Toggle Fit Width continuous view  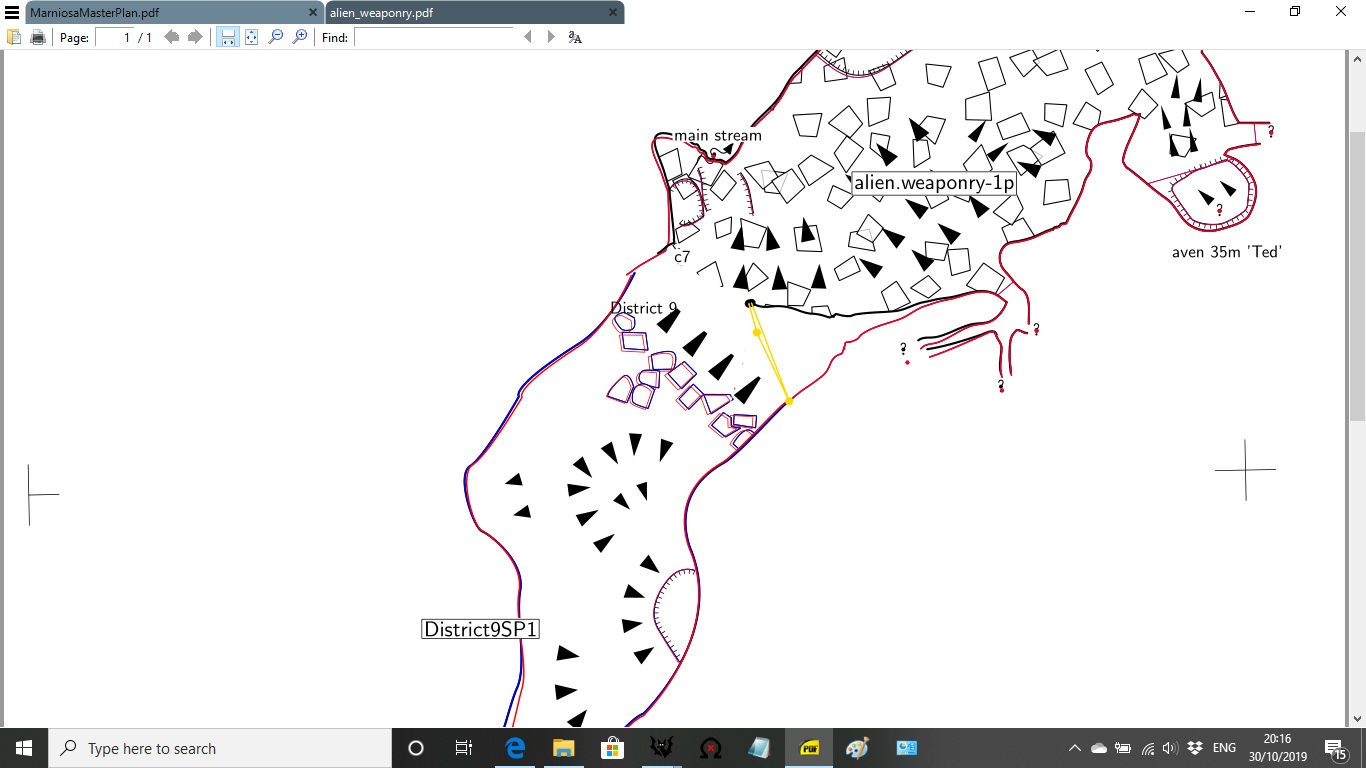pos(228,37)
